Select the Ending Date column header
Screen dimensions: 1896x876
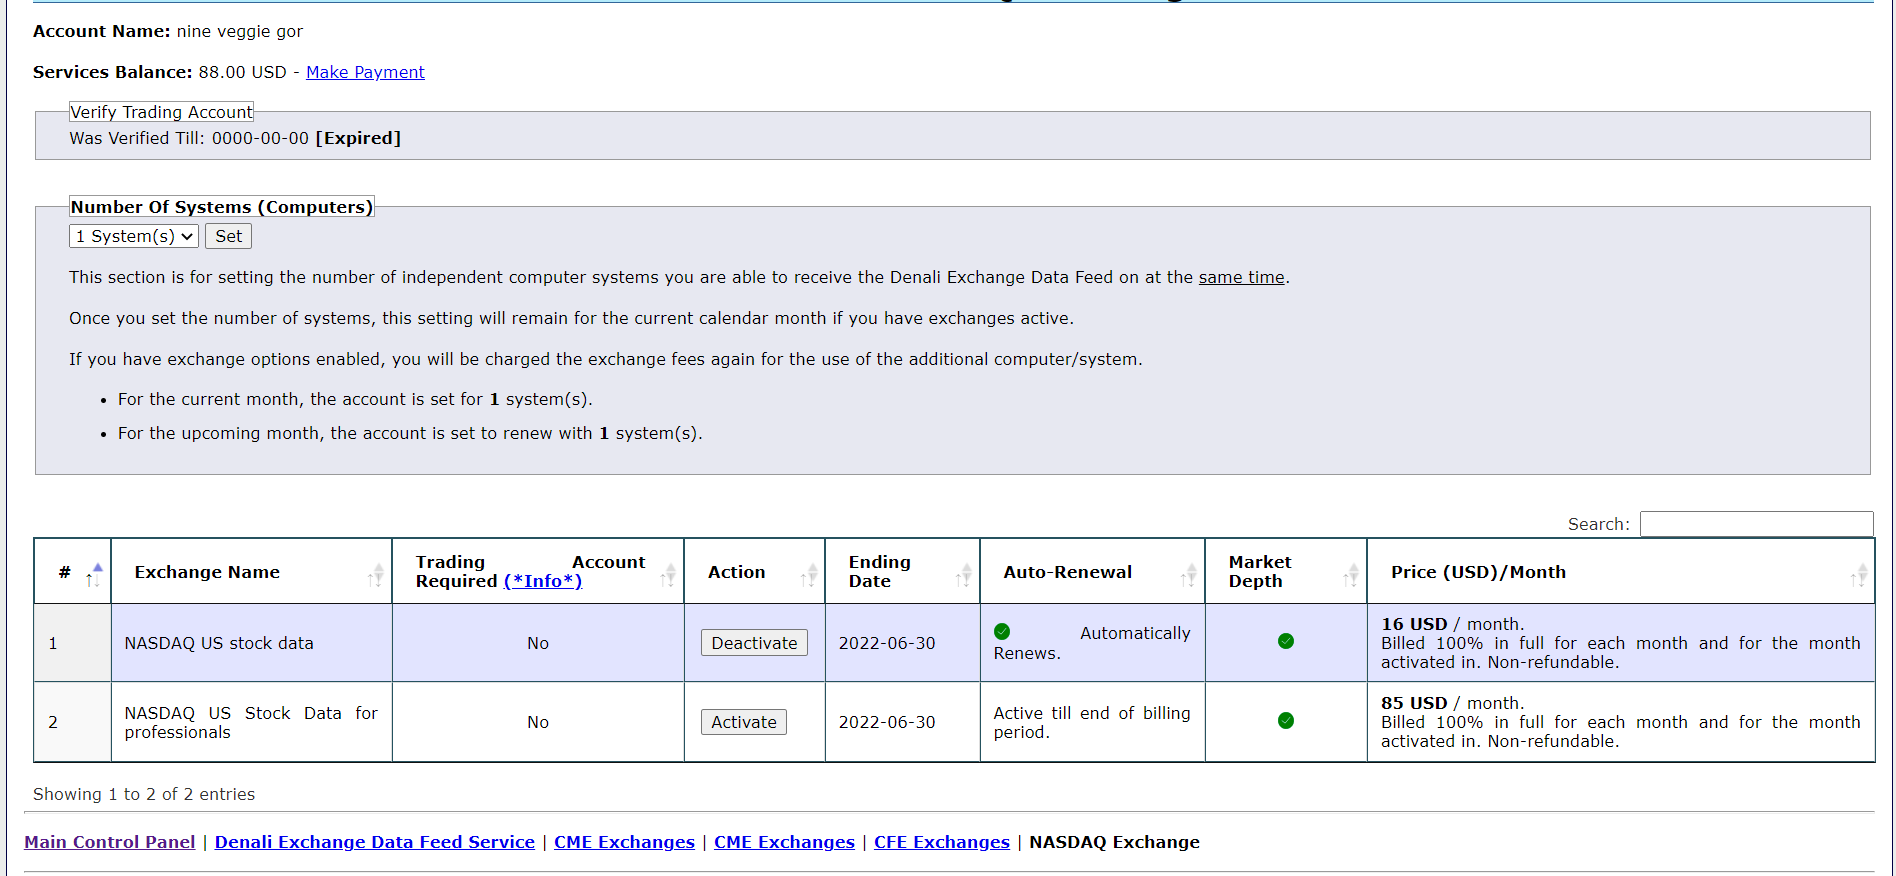902,572
